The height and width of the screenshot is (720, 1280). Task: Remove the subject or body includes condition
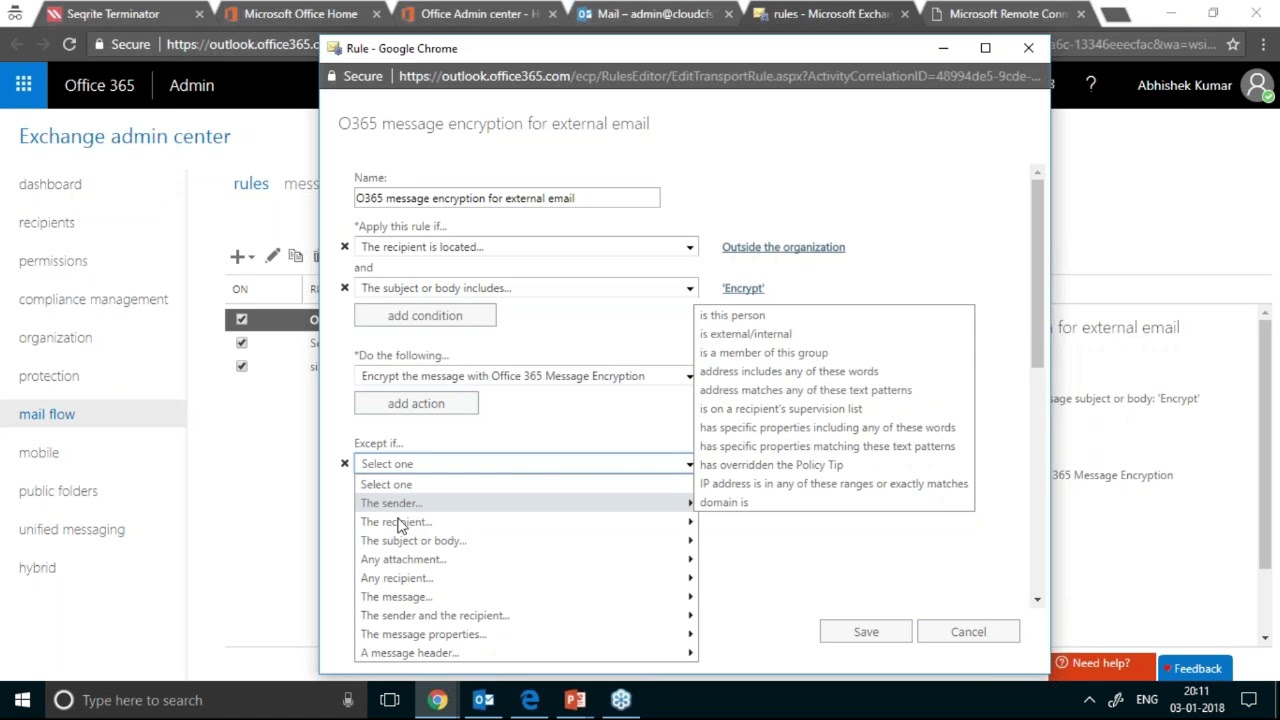click(x=345, y=287)
